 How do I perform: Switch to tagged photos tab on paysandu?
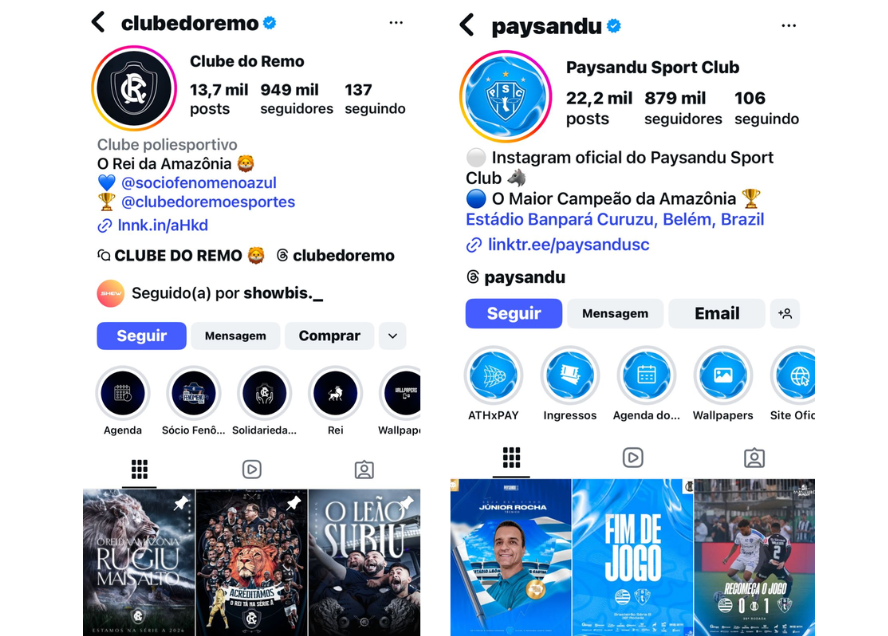[754, 458]
